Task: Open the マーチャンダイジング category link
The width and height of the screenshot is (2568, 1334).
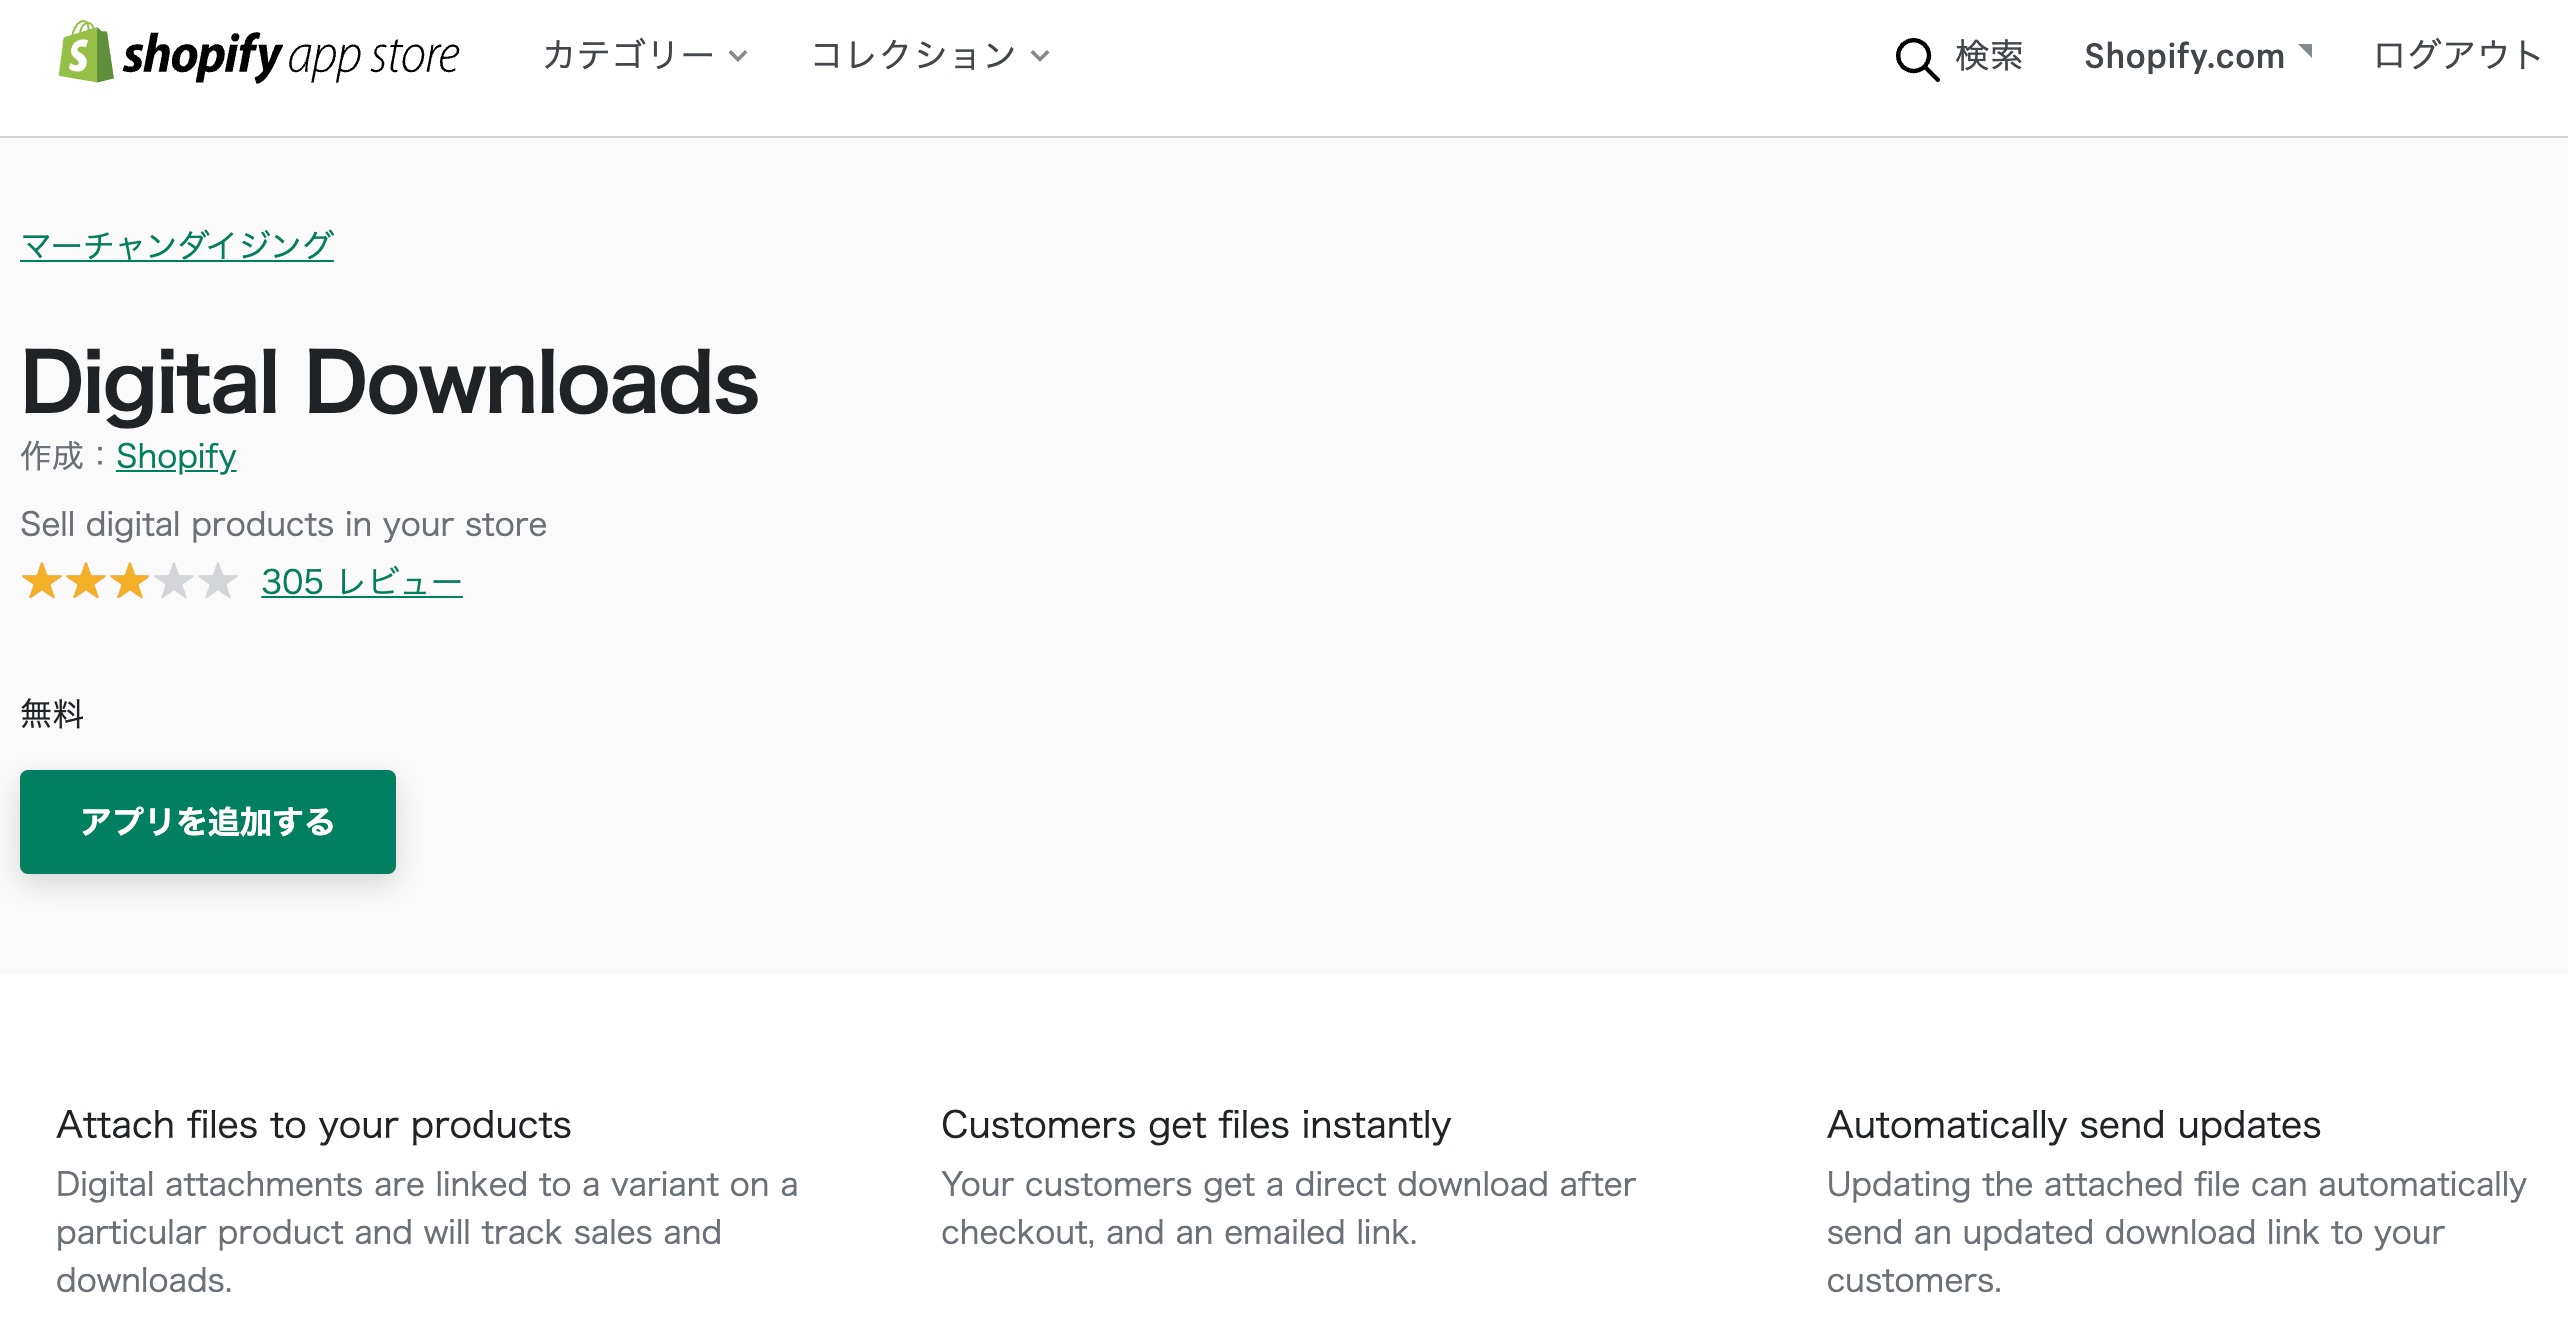Action: click(177, 245)
